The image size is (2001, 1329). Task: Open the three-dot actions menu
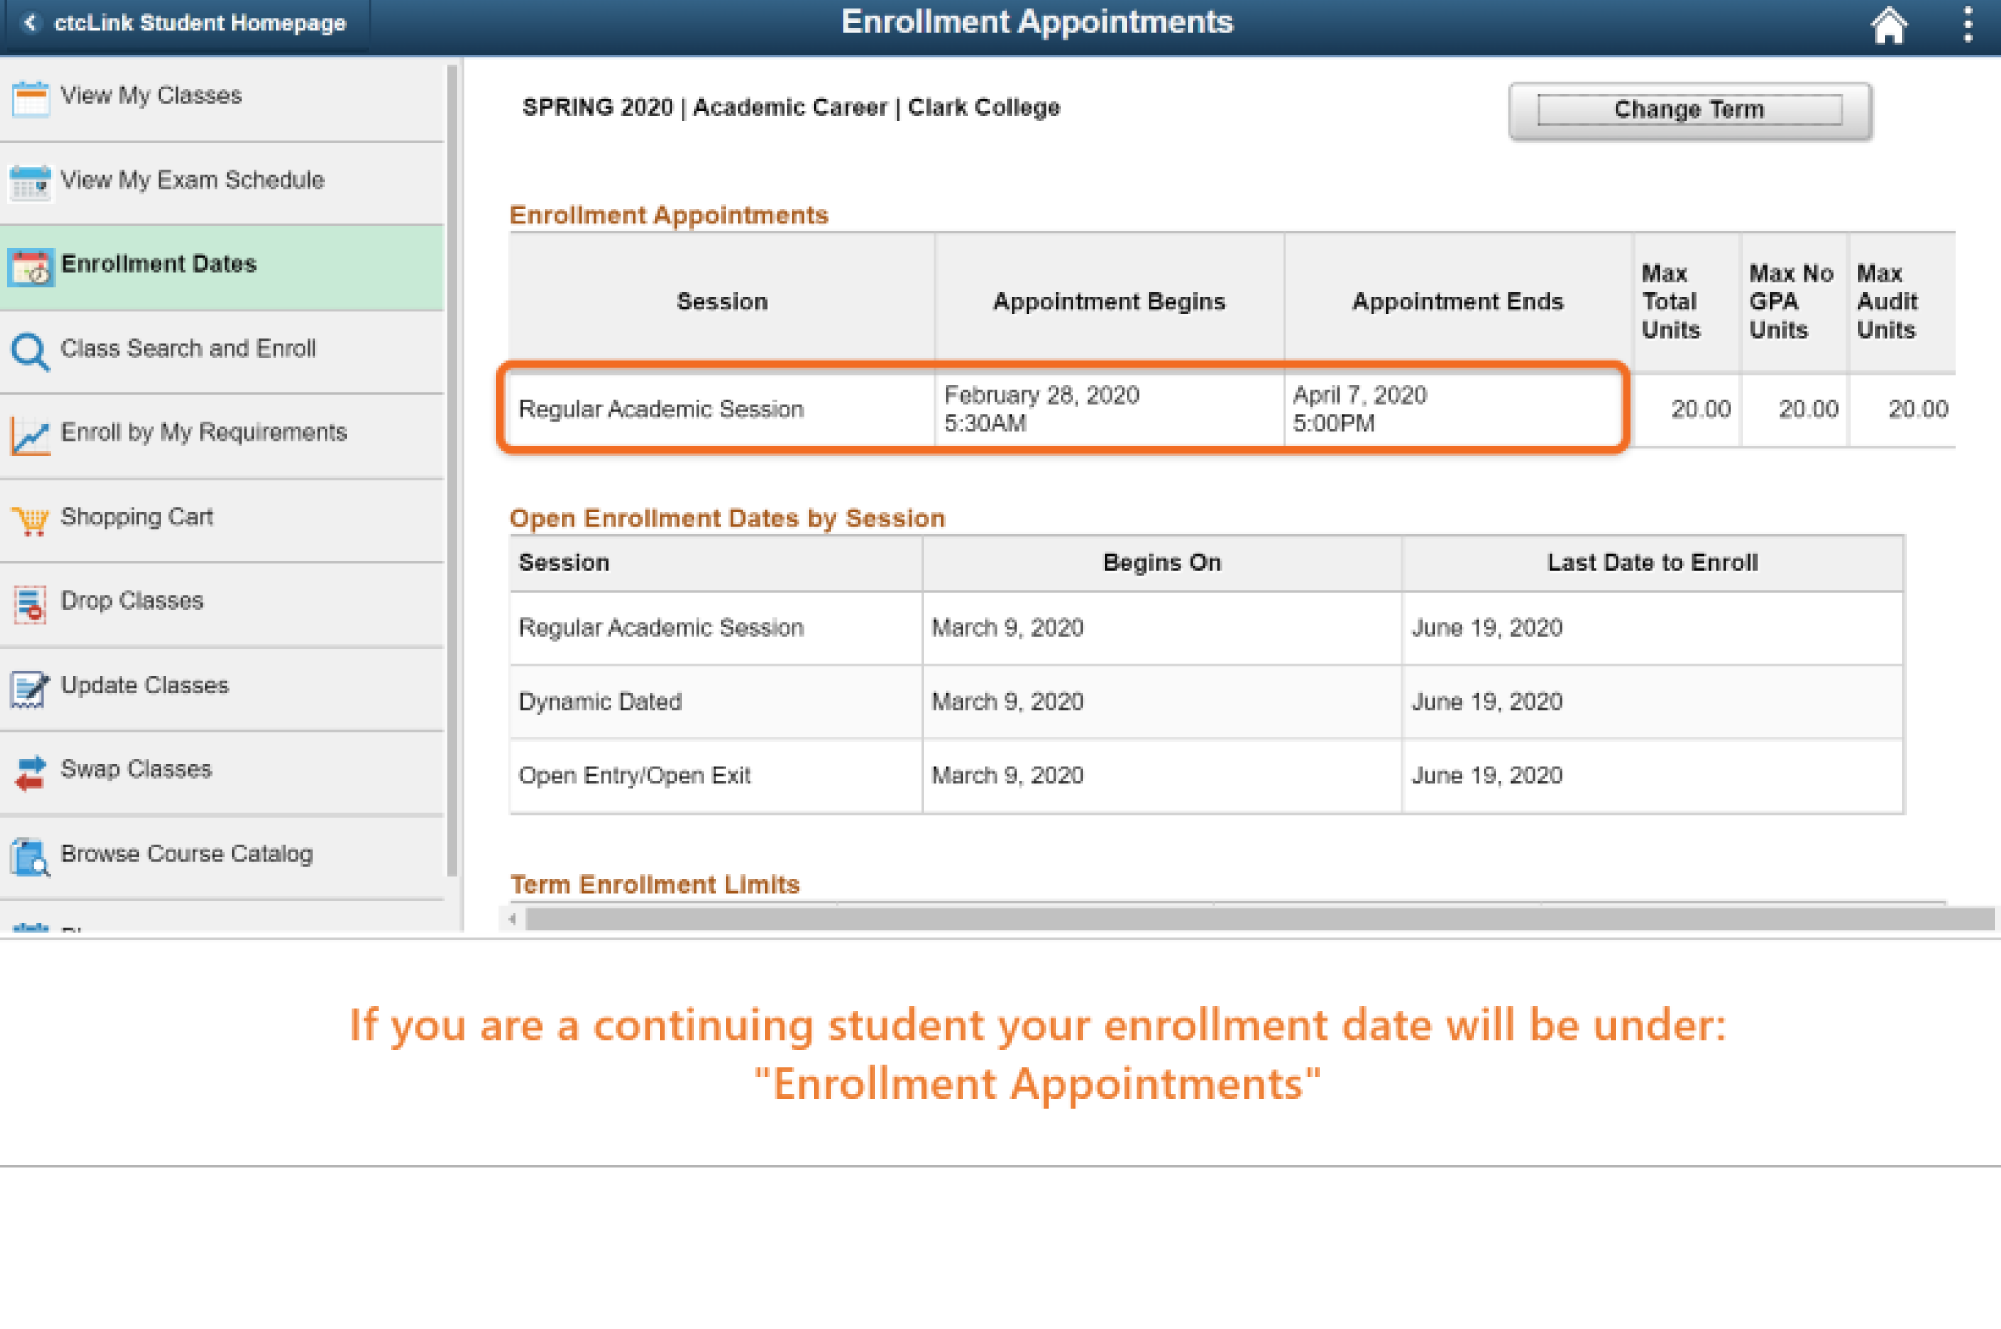pos(1967,24)
